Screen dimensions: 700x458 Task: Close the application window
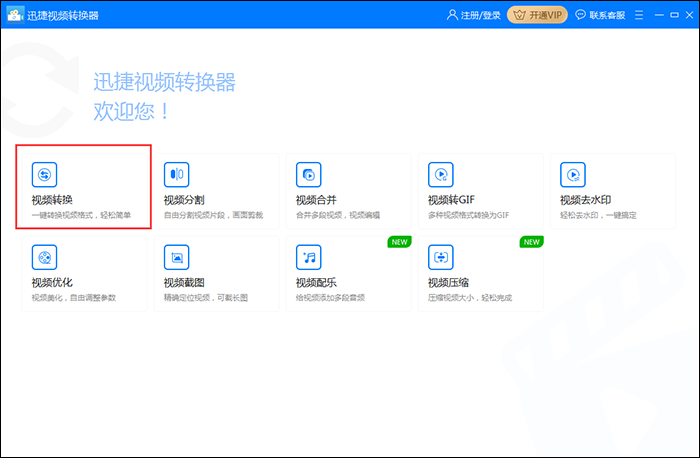point(689,15)
